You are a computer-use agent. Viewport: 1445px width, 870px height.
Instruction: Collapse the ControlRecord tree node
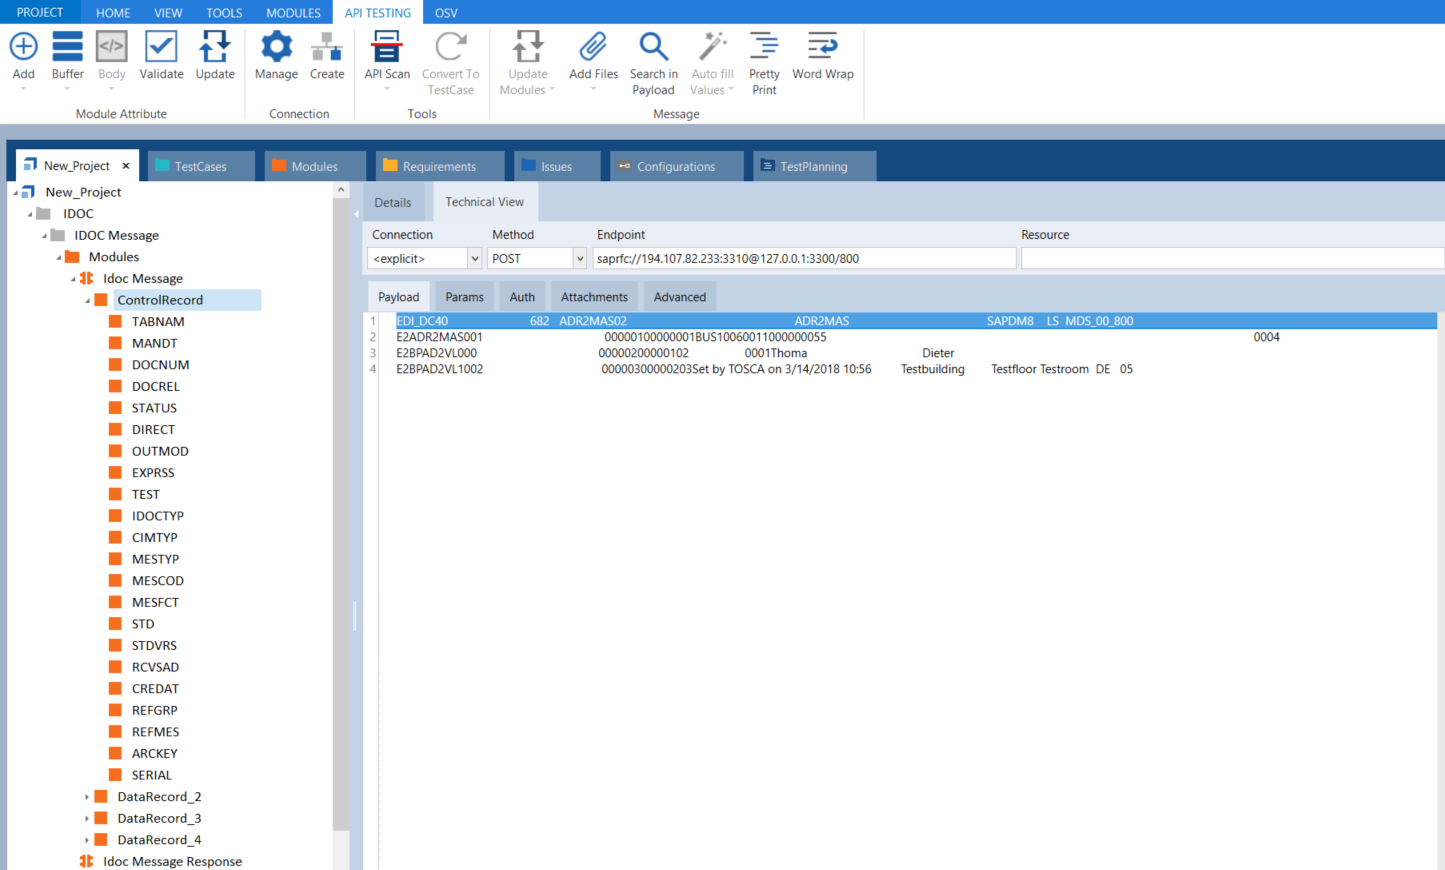point(87,300)
